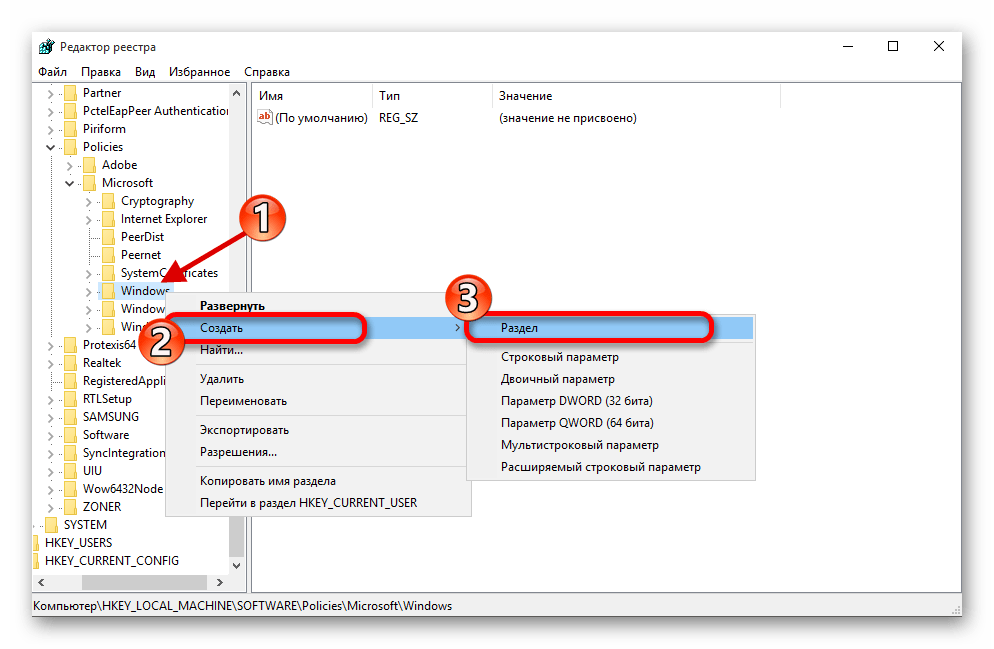
Task: Expand the Partner tree node
Action: (51, 93)
